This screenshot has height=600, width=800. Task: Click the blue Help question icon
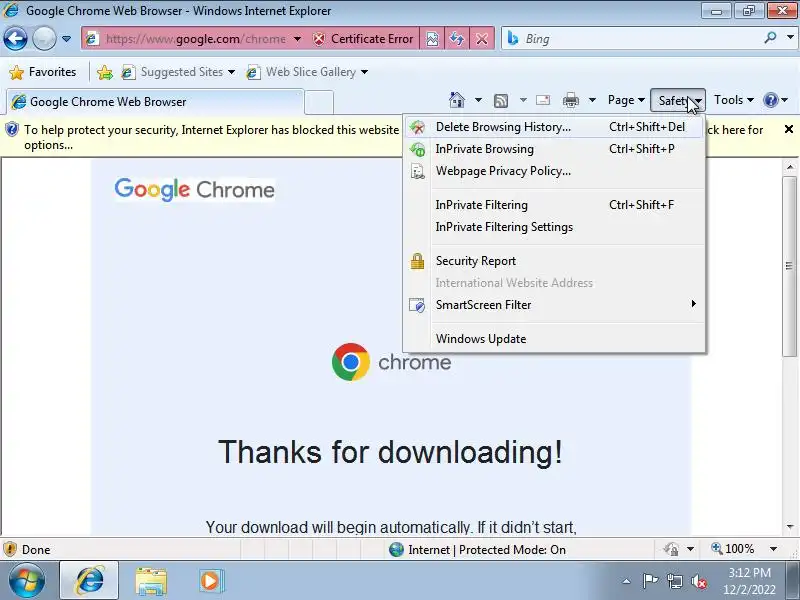(770, 100)
